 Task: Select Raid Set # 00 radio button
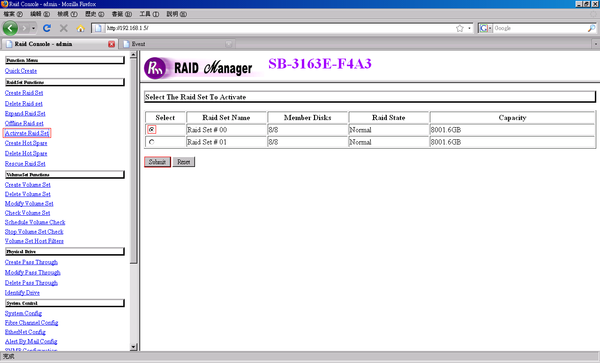point(152,130)
